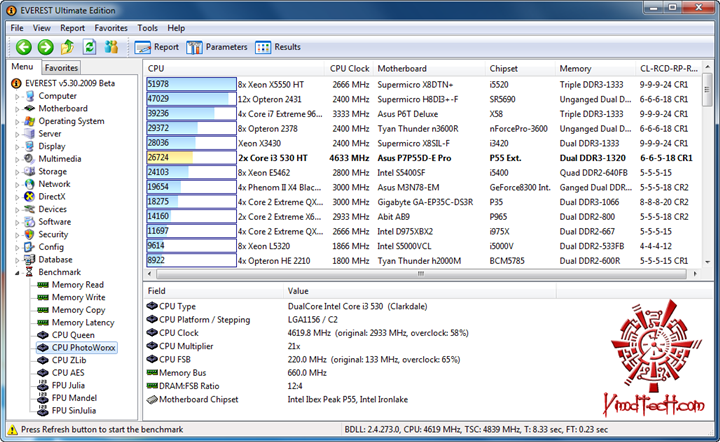Sort by the Motherboard column header

(429, 68)
